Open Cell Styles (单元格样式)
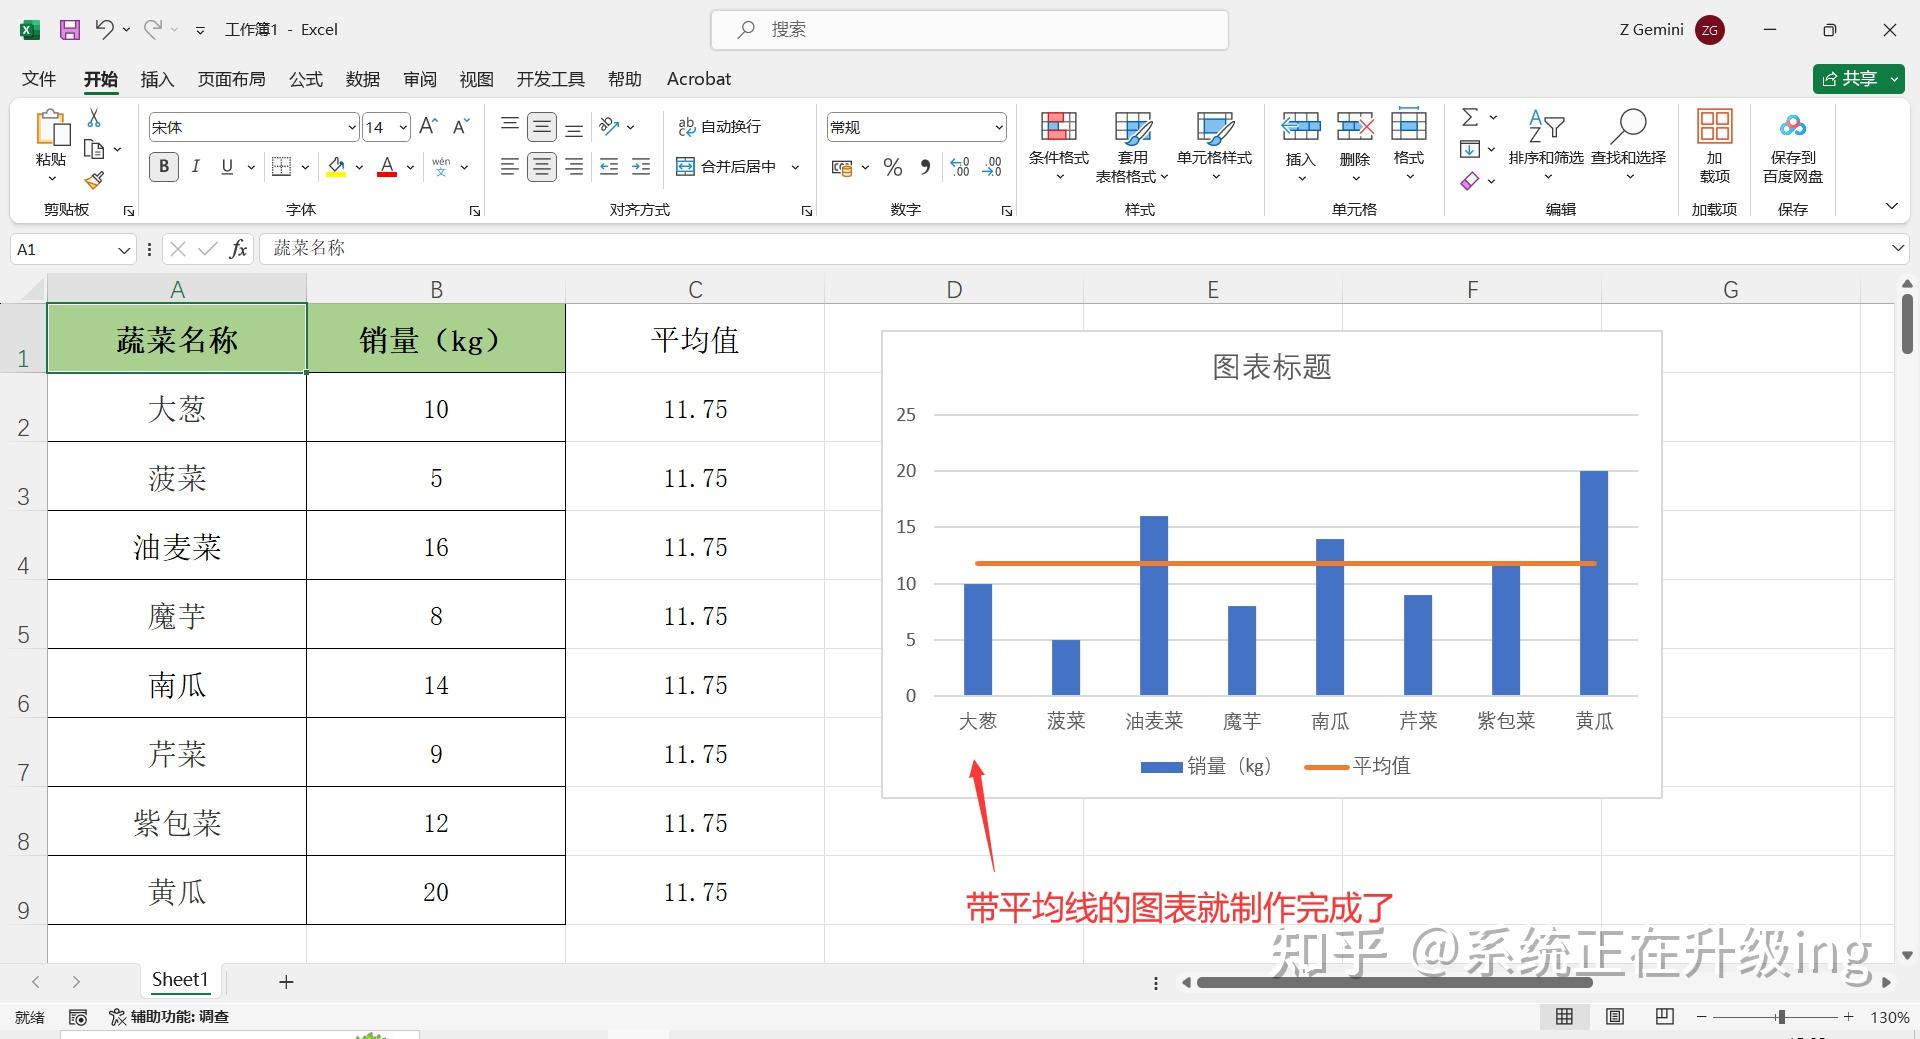The image size is (1920, 1039). [x=1214, y=145]
